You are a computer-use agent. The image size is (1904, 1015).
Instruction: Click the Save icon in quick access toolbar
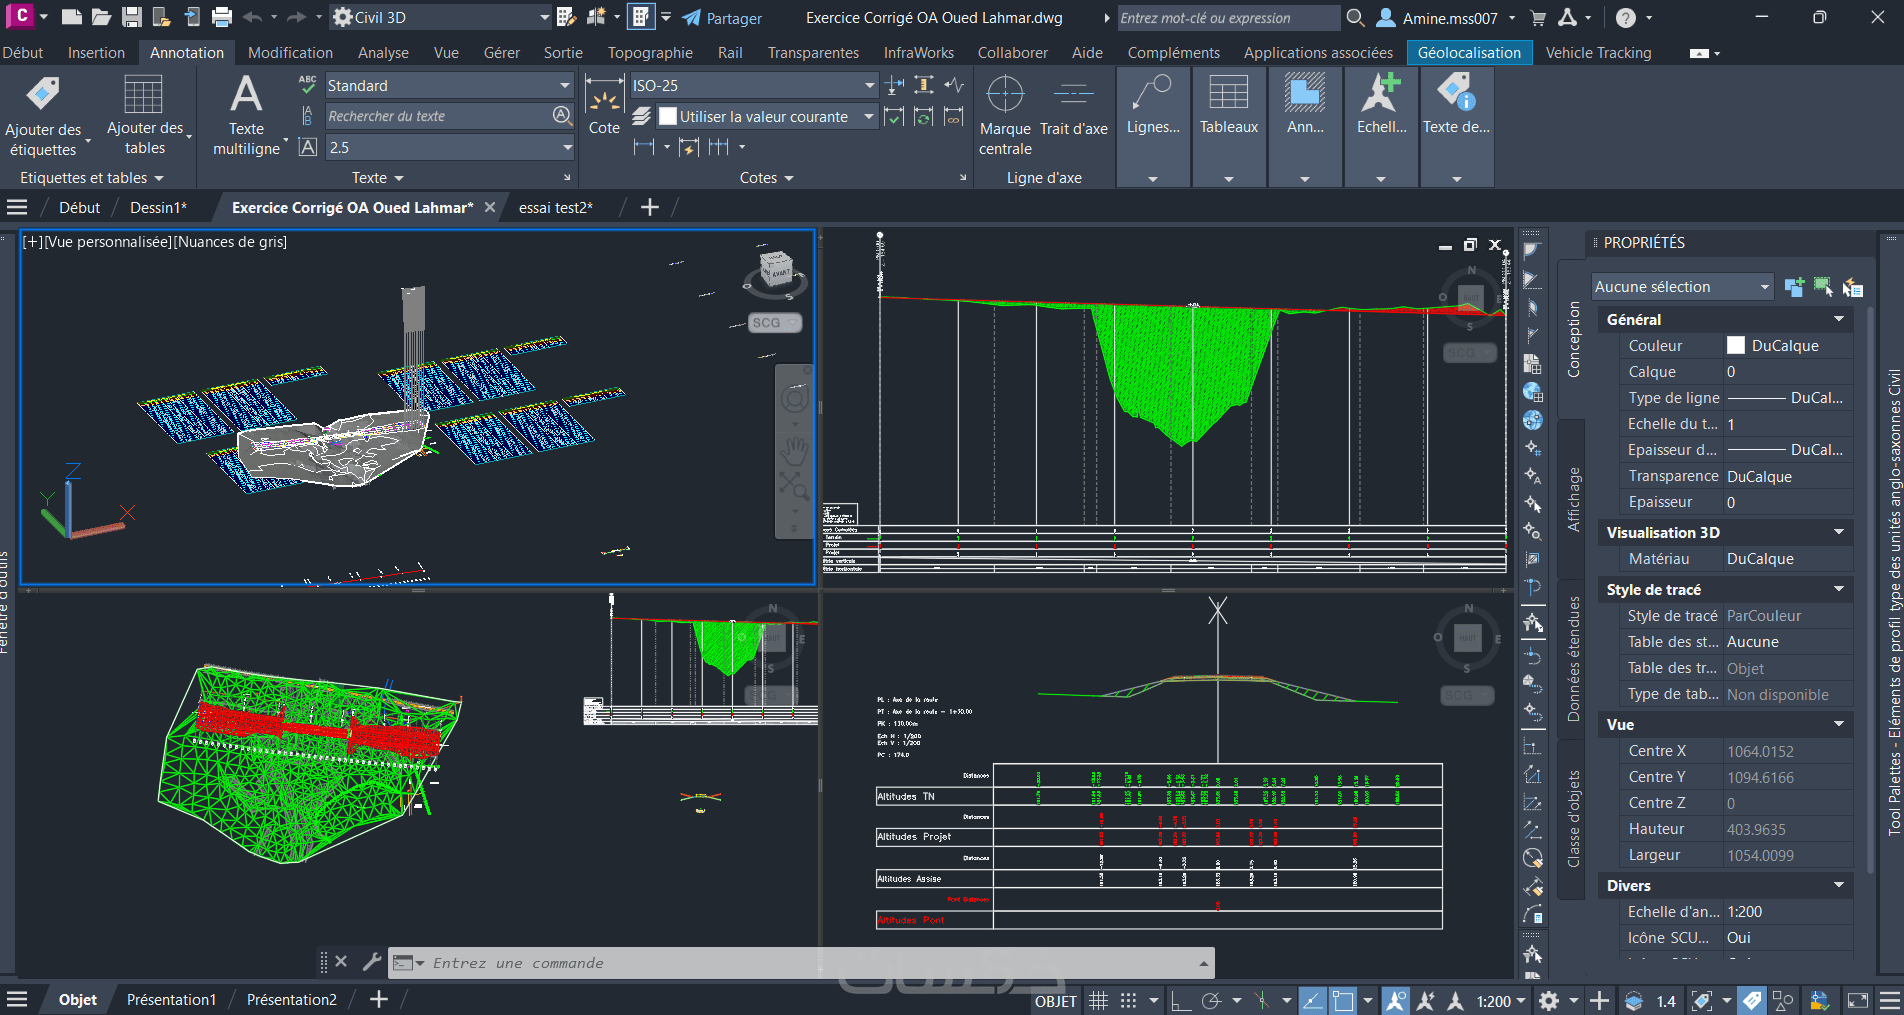[132, 17]
